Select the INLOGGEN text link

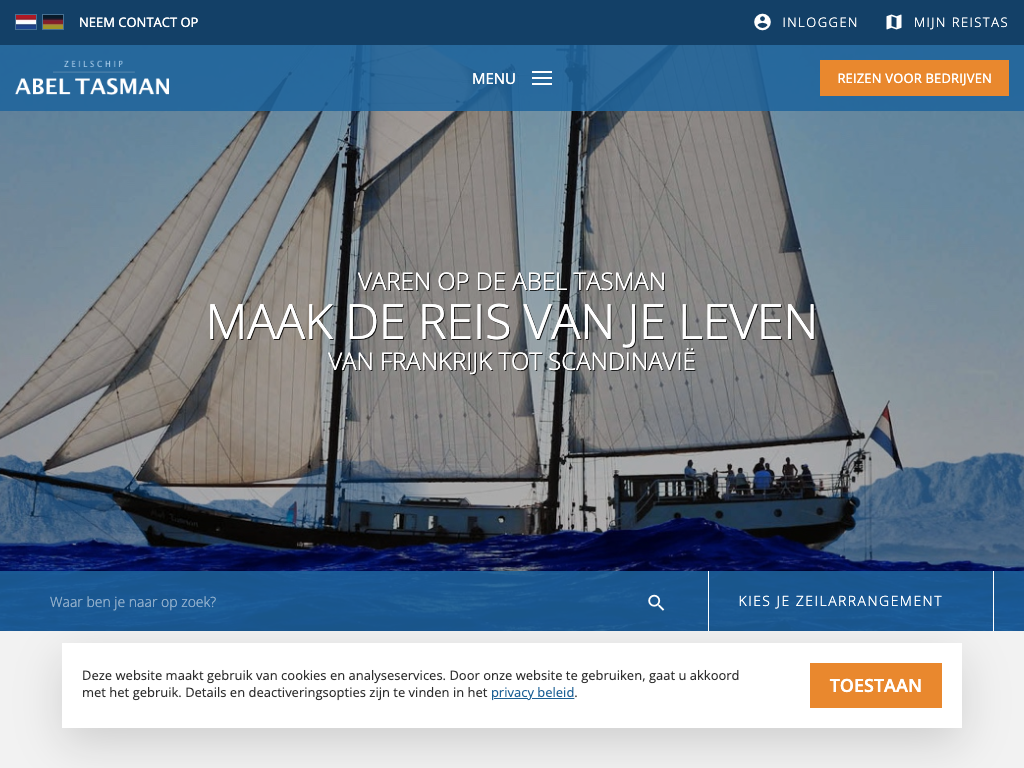820,22
